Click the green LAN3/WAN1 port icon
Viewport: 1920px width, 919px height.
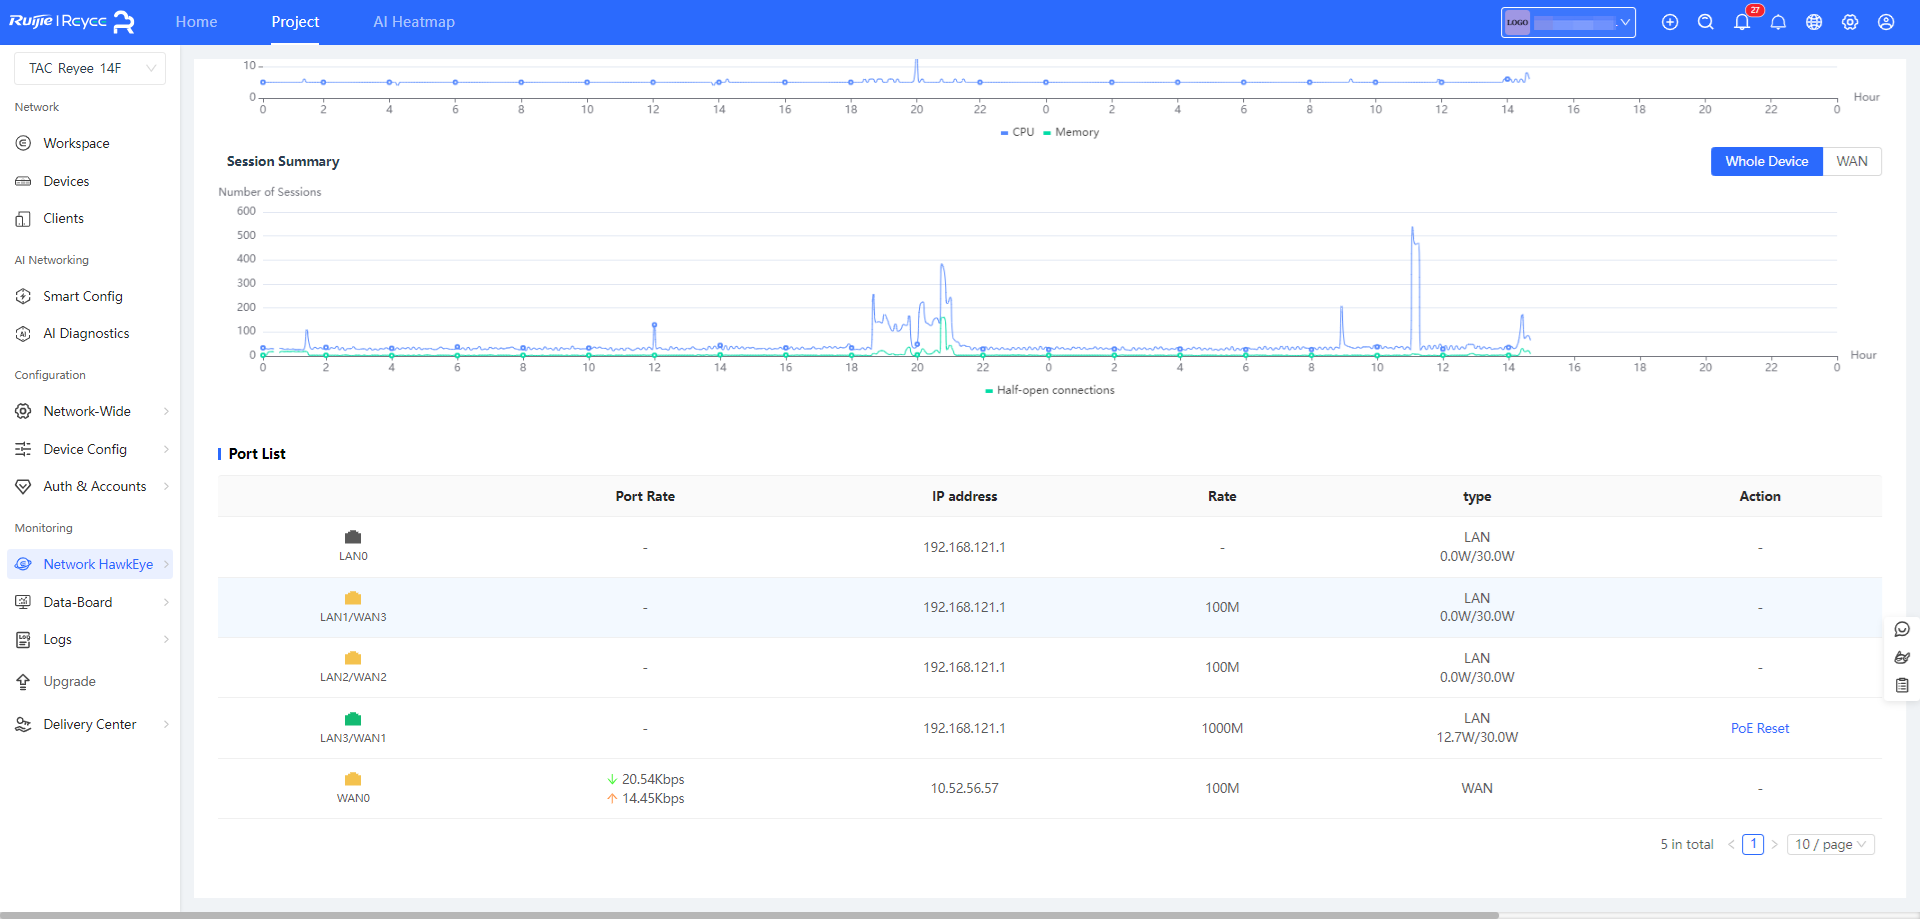pyautogui.click(x=353, y=719)
